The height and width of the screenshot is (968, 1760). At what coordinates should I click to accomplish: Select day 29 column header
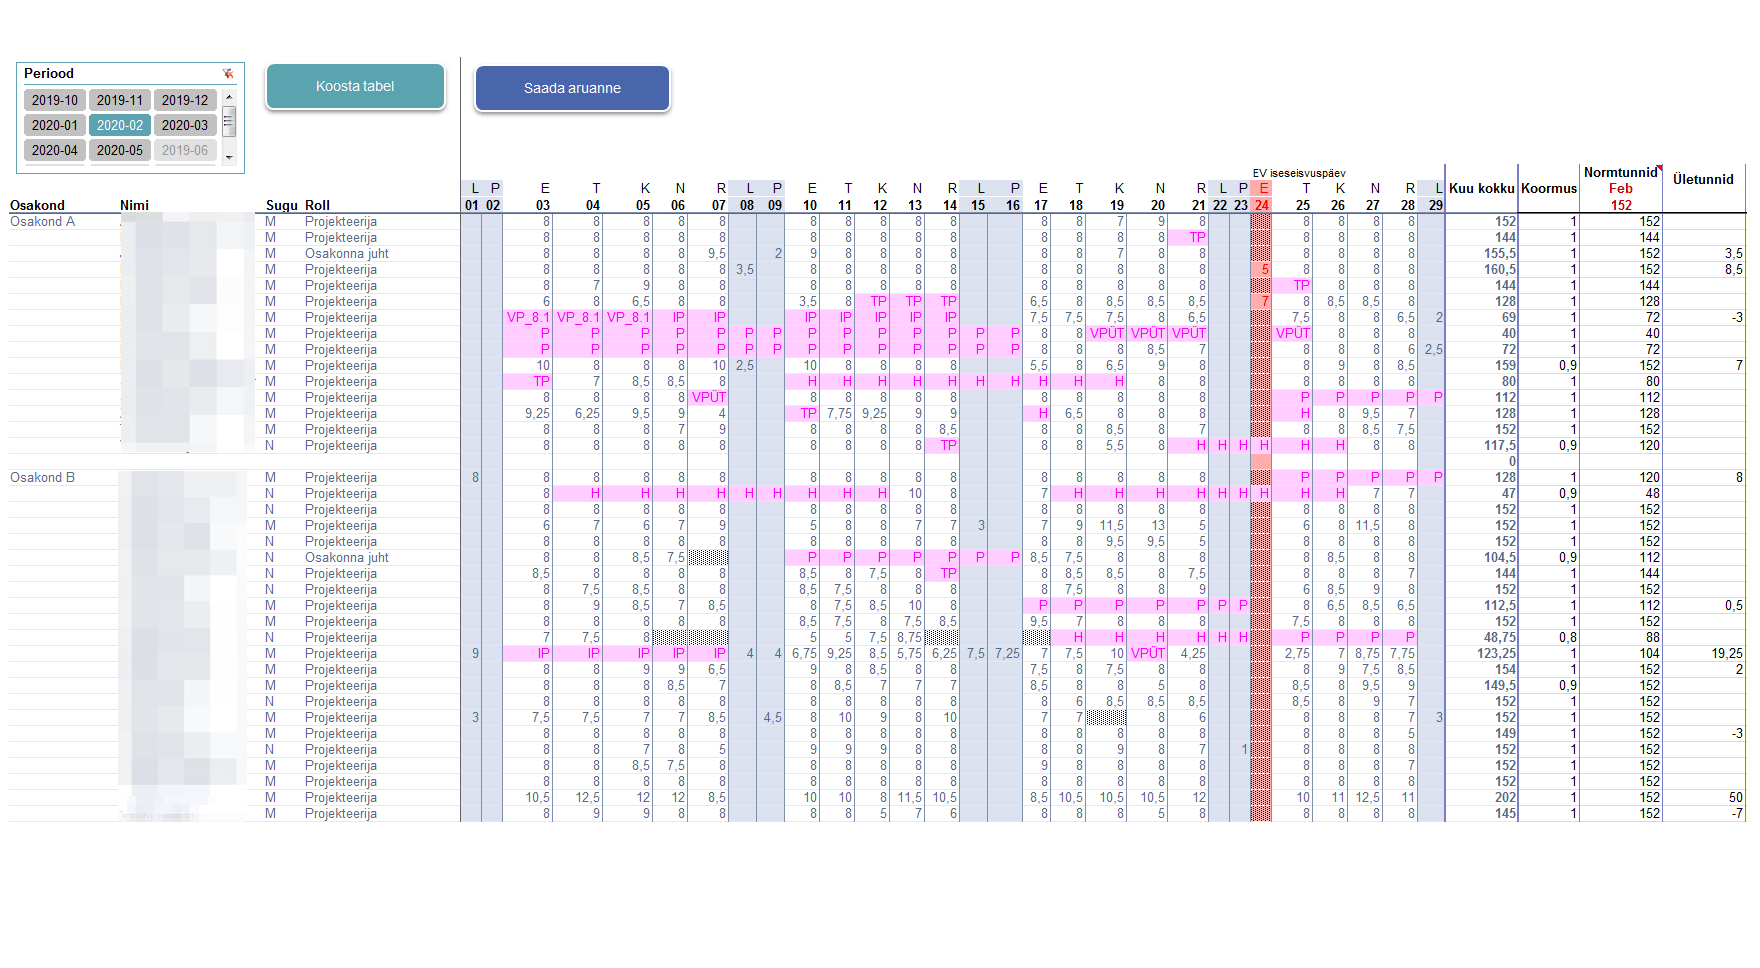coord(1435,205)
